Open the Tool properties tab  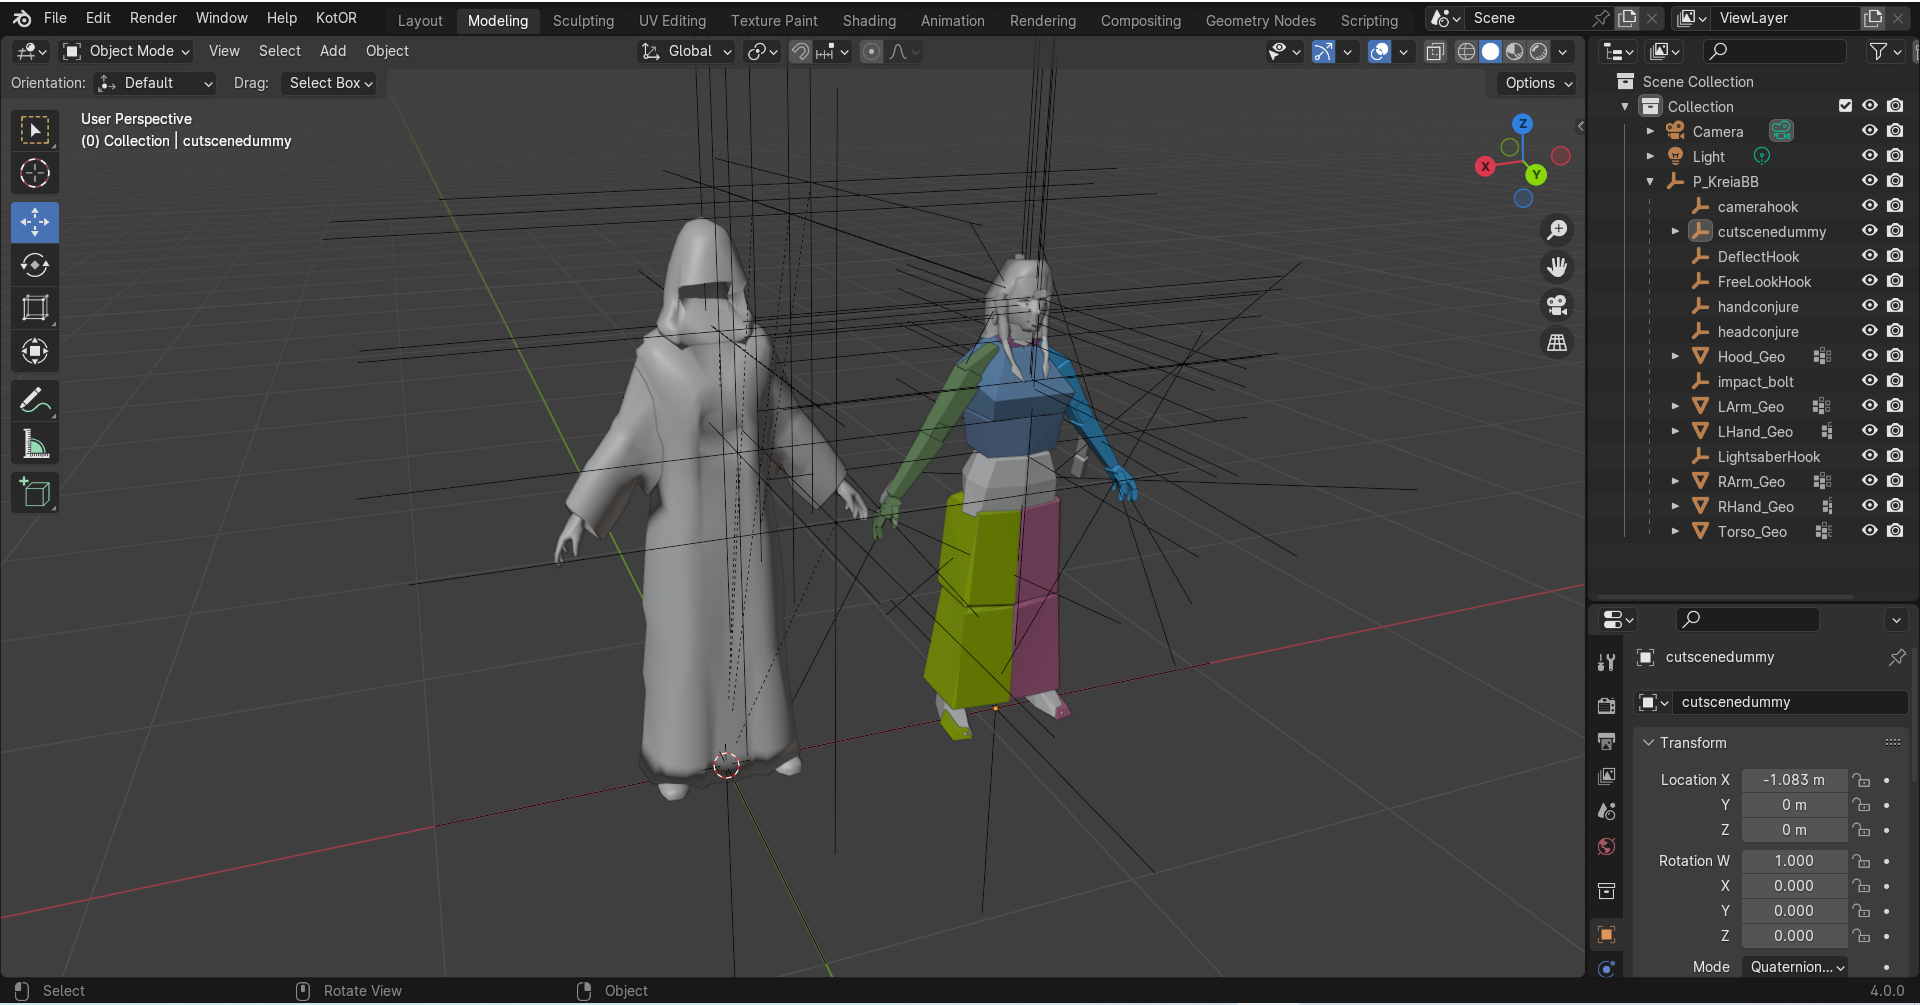pyautogui.click(x=1606, y=662)
